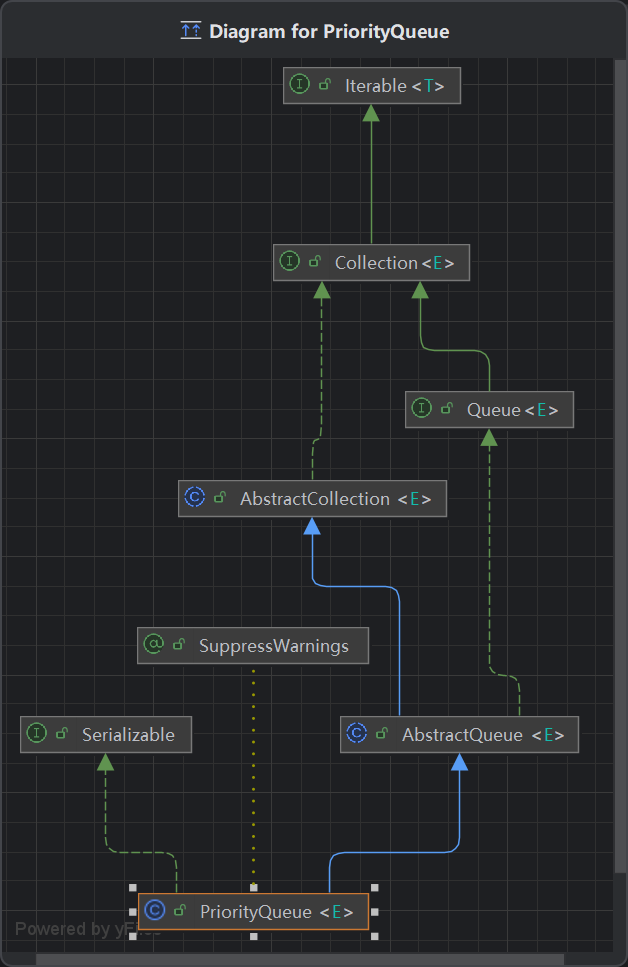628x967 pixels.
Task: Click the Iterable public visibility lock icon
Action: coord(325,84)
